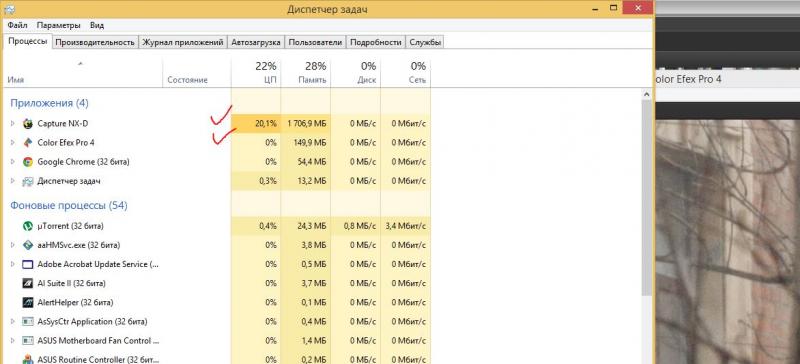Click the aaHMSvc.exe process icon
This screenshot has height=364, width=800.
28,245
